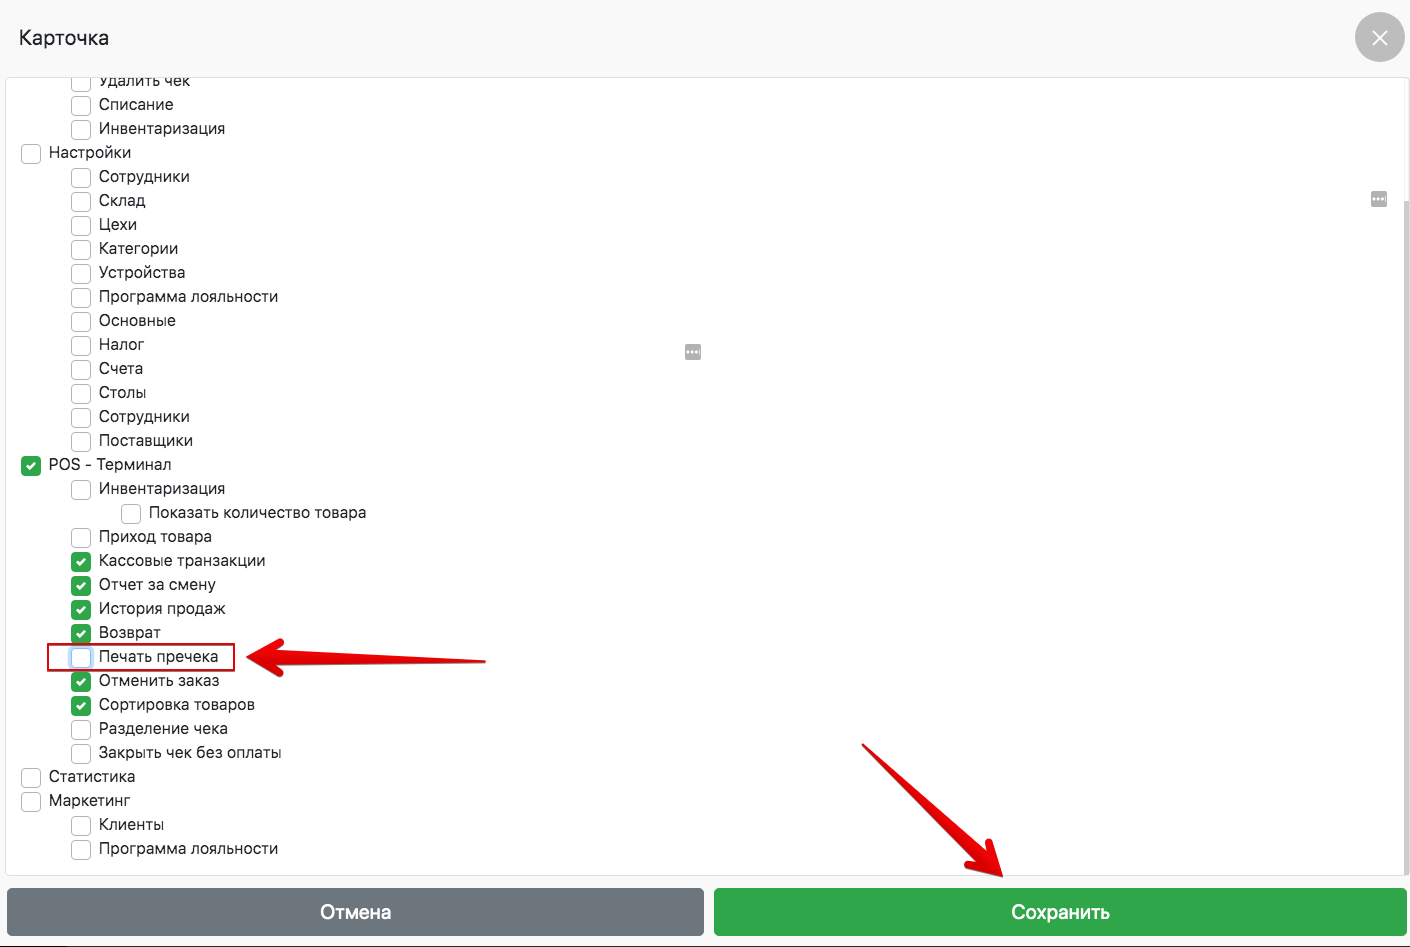This screenshot has width=1410, height=947.
Task: Enable the Печать пречека checkbox
Action: pyautogui.click(x=81, y=657)
